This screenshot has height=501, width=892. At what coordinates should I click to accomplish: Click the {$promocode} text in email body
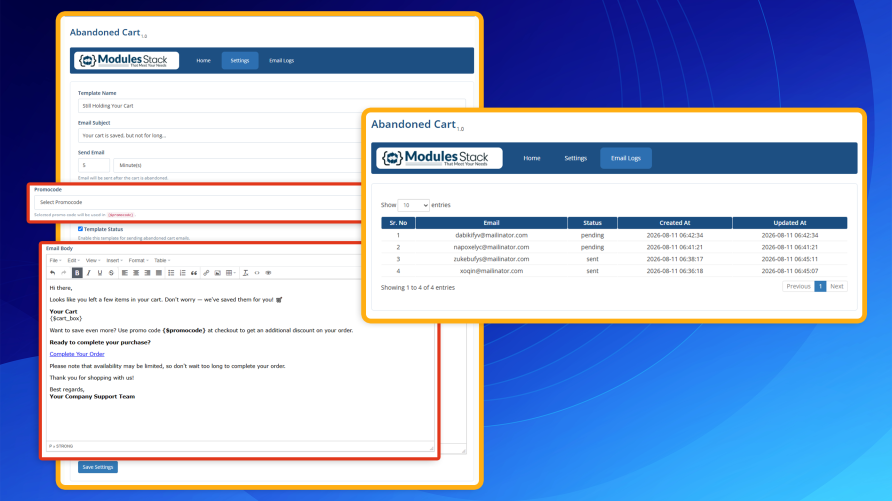184,330
